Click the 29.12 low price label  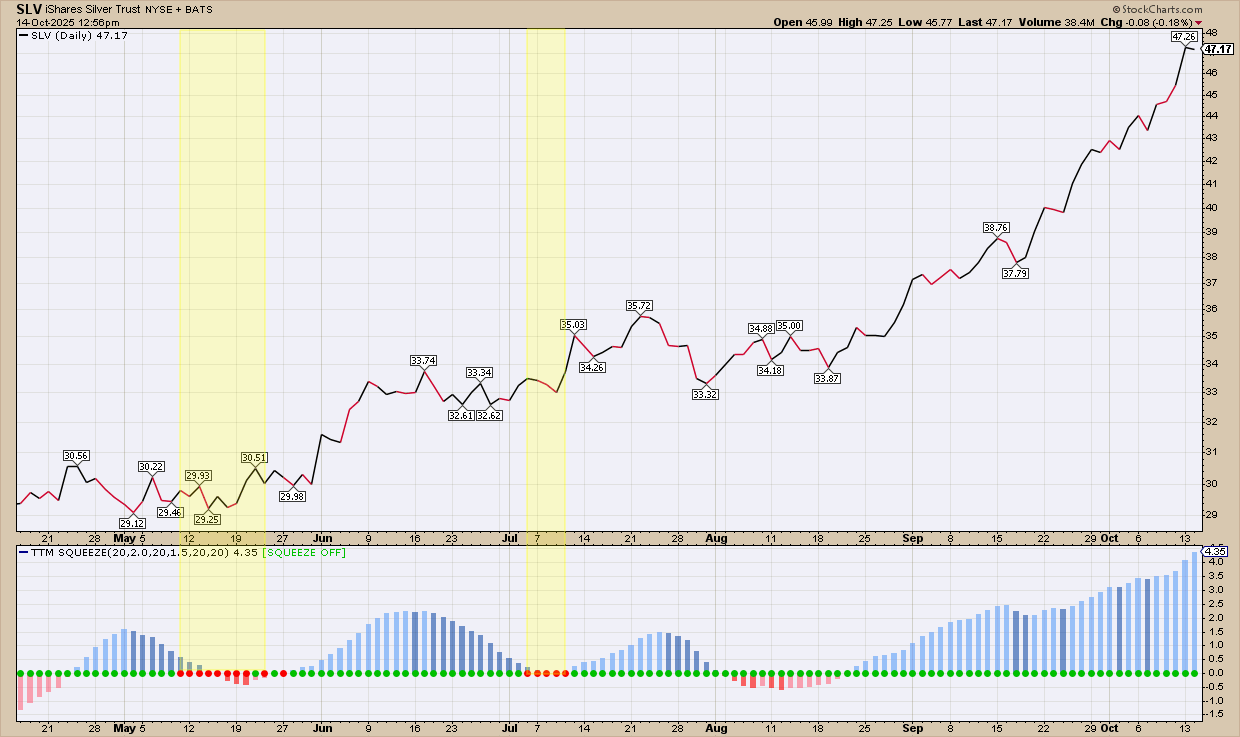coord(132,523)
